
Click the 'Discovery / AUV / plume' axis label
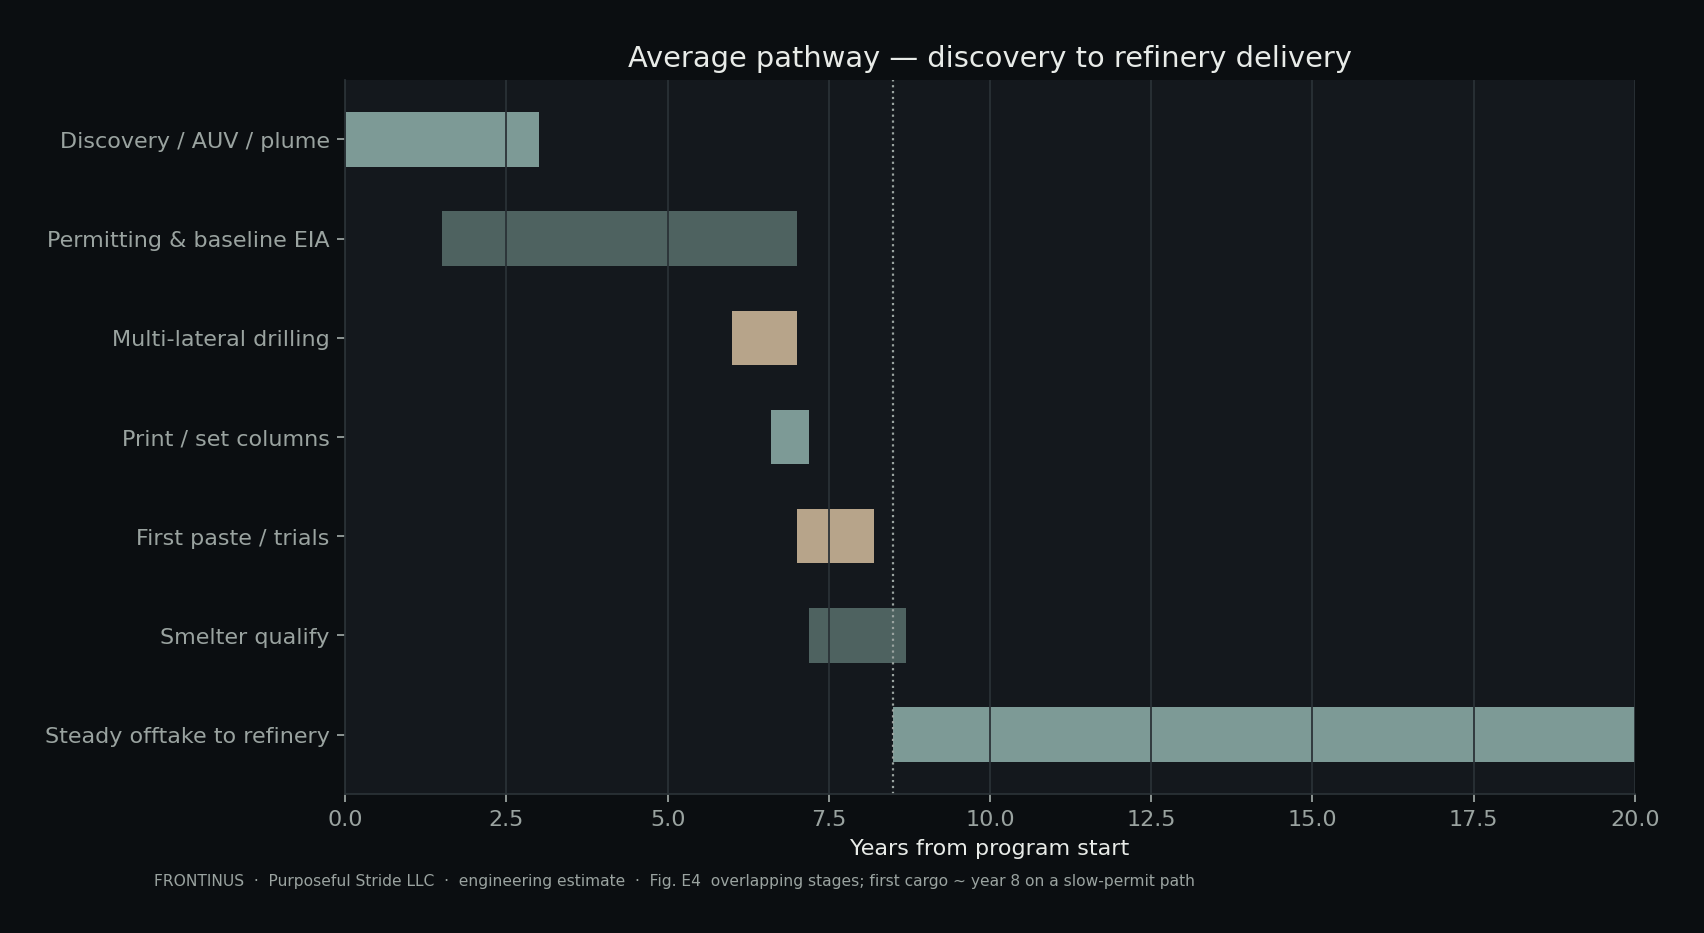coord(195,141)
